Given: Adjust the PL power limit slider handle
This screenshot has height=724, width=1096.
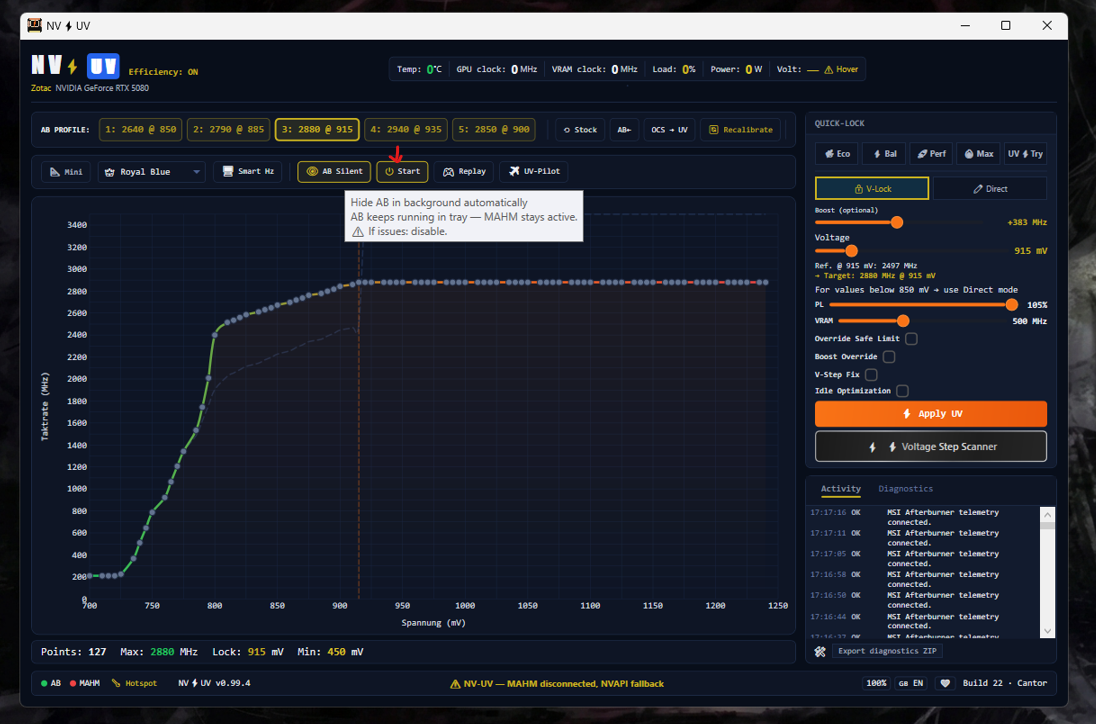Looking at the screenshot, I should pyautogui.click(x=1011, y=305).
